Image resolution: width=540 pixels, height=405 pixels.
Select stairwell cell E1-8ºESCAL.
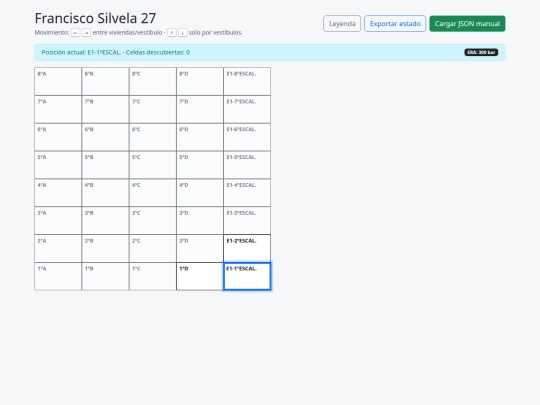pyautogui.click(x=247, y=81)
